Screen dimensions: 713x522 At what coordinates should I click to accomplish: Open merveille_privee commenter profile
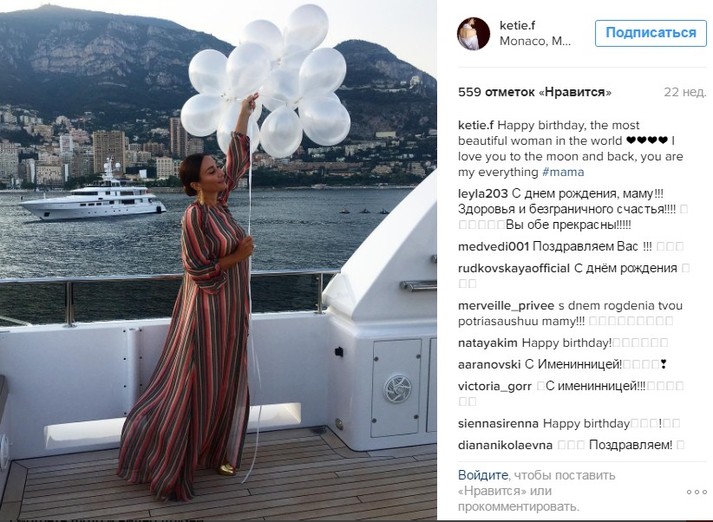click(x=506, y=306)
